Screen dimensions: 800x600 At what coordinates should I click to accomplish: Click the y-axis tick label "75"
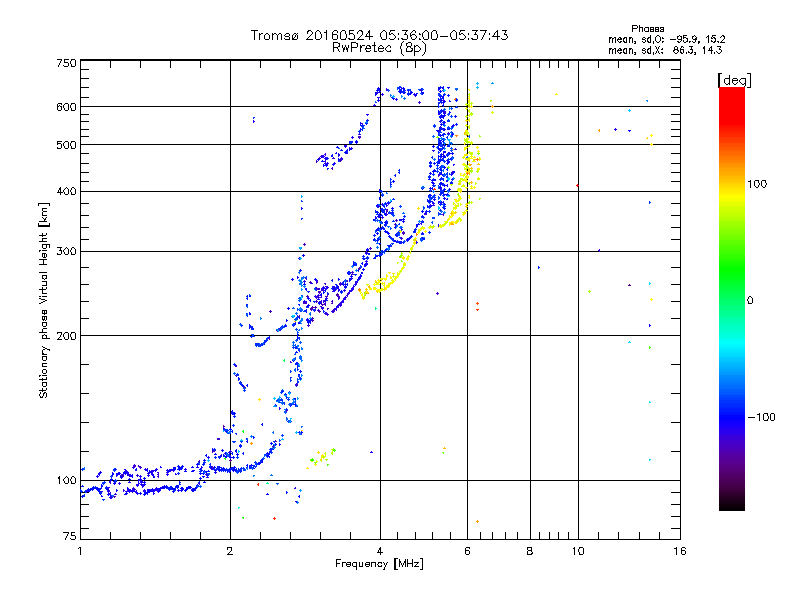pyautogui.click(x=70, y=536)
